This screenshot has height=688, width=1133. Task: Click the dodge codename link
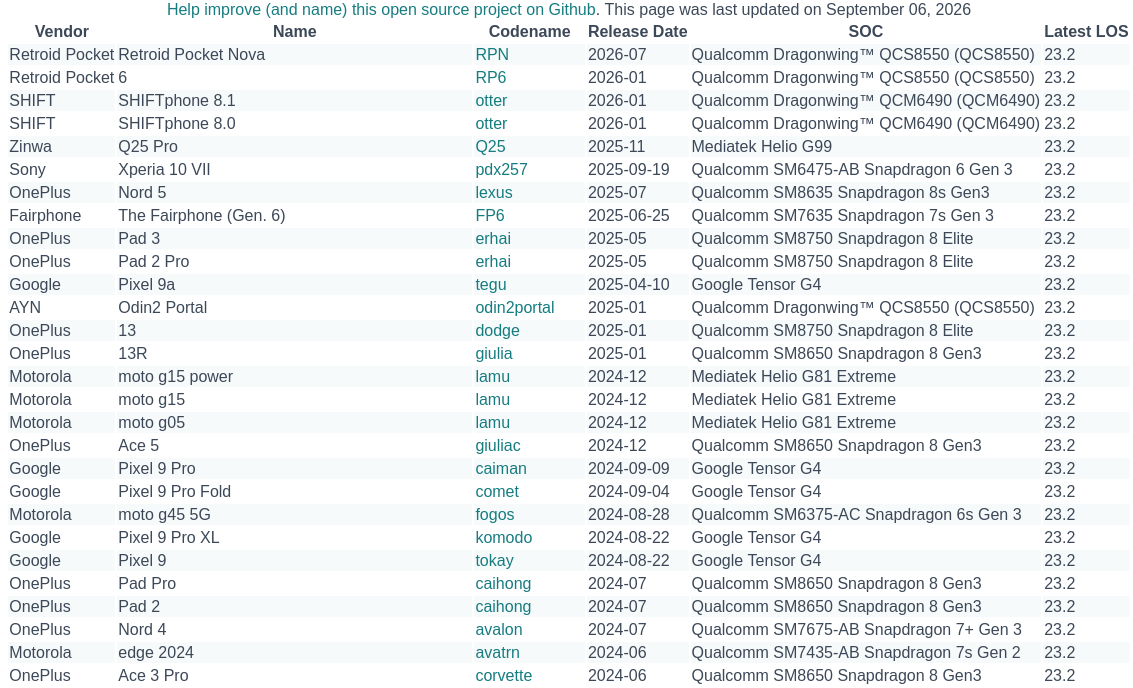click(x=498, y=331)
